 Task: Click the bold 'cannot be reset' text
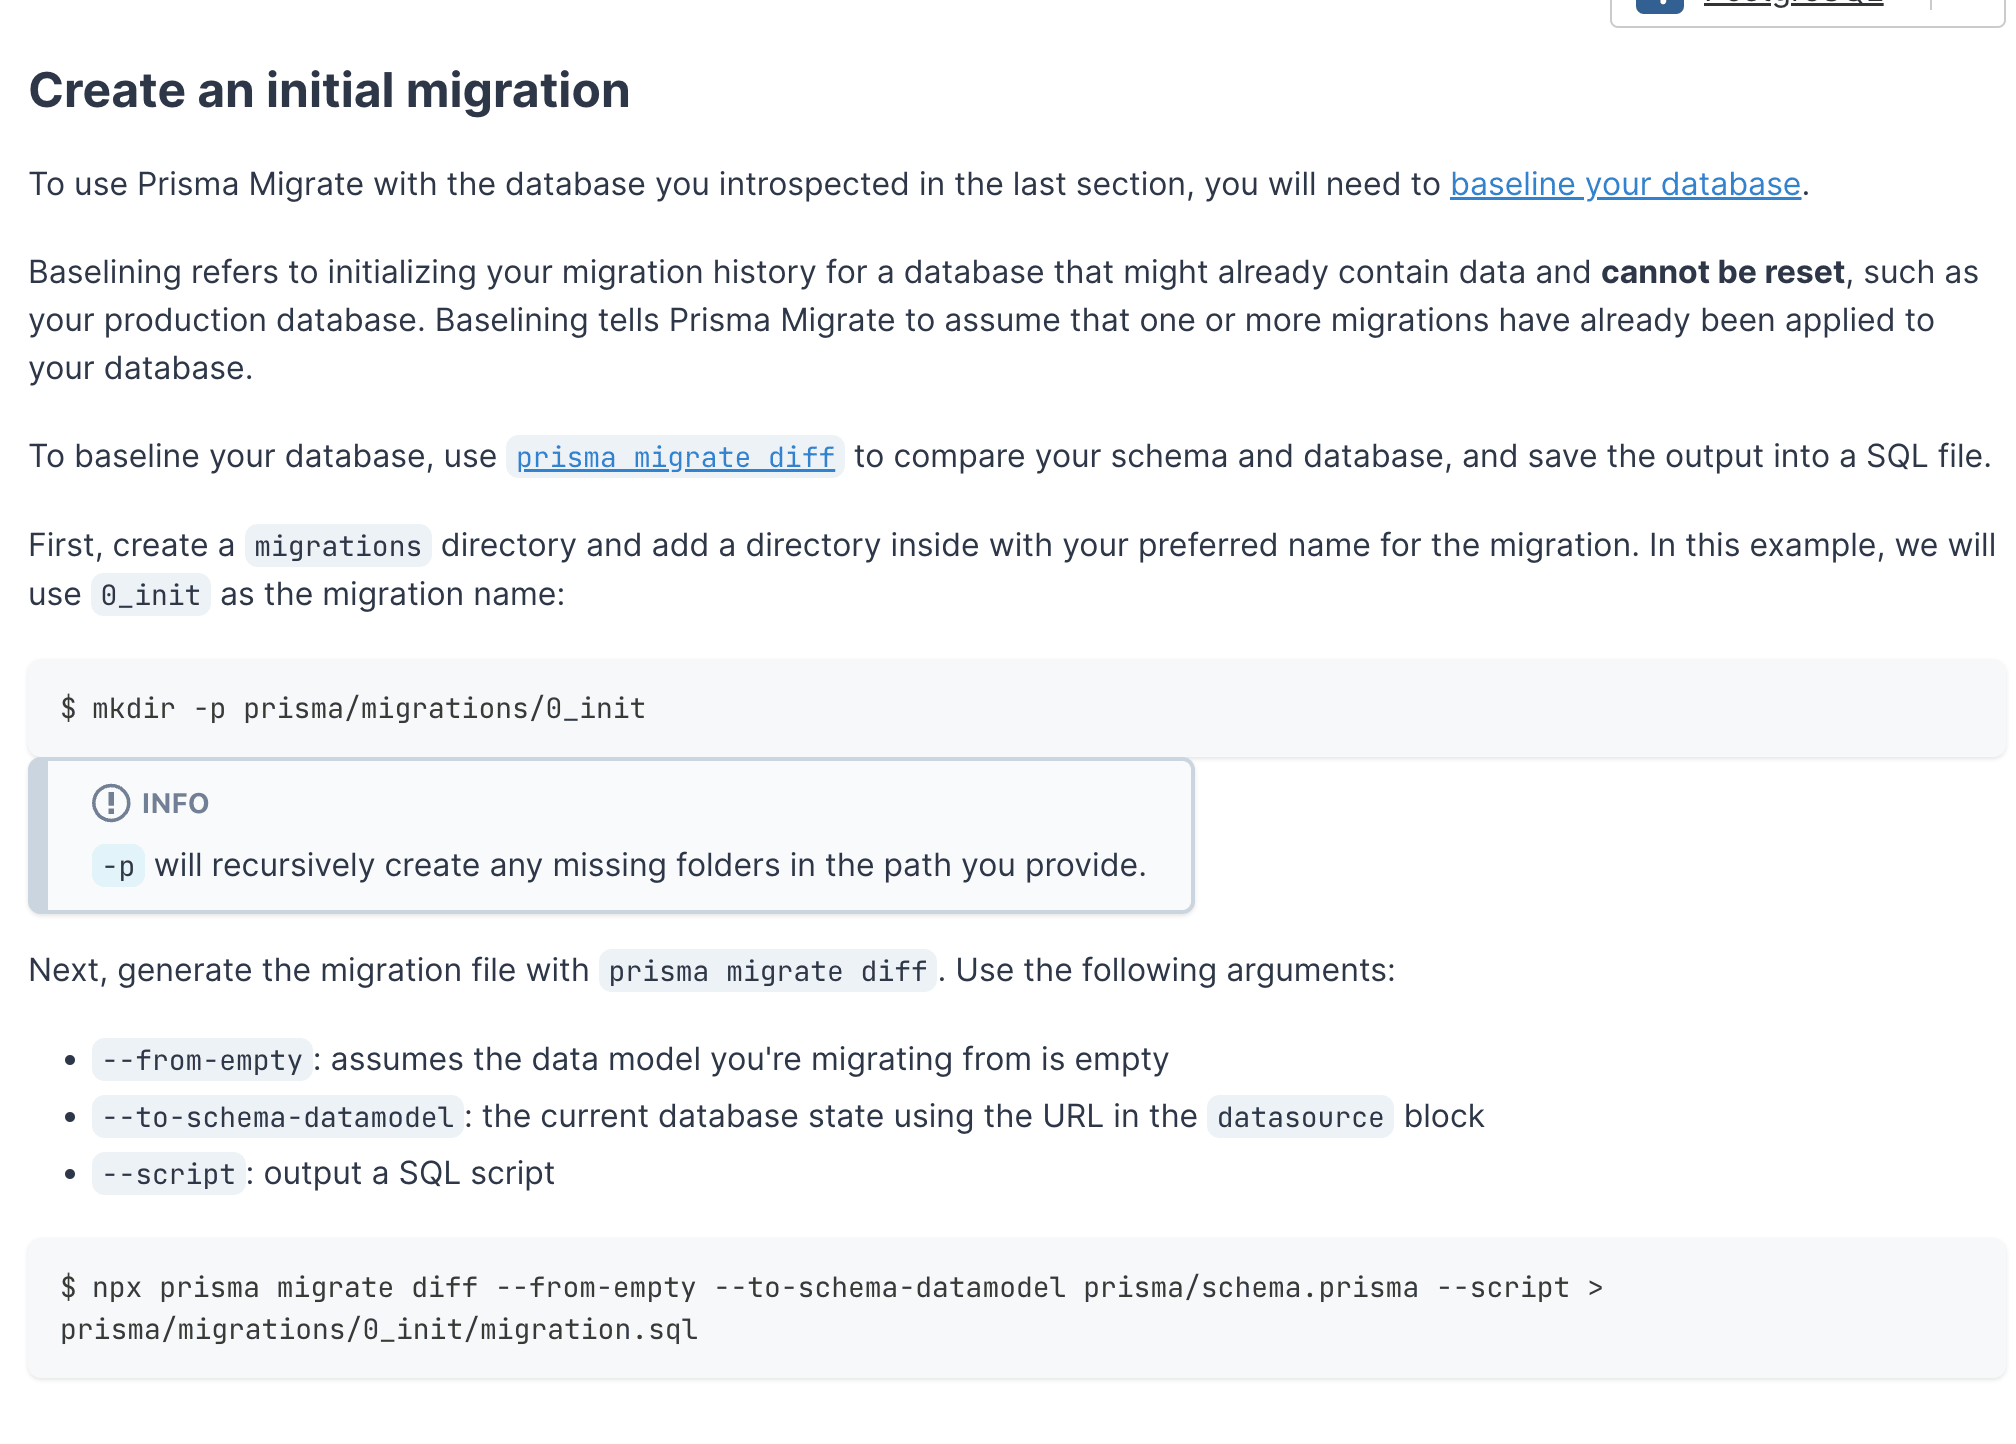(x=1722, y=273)
